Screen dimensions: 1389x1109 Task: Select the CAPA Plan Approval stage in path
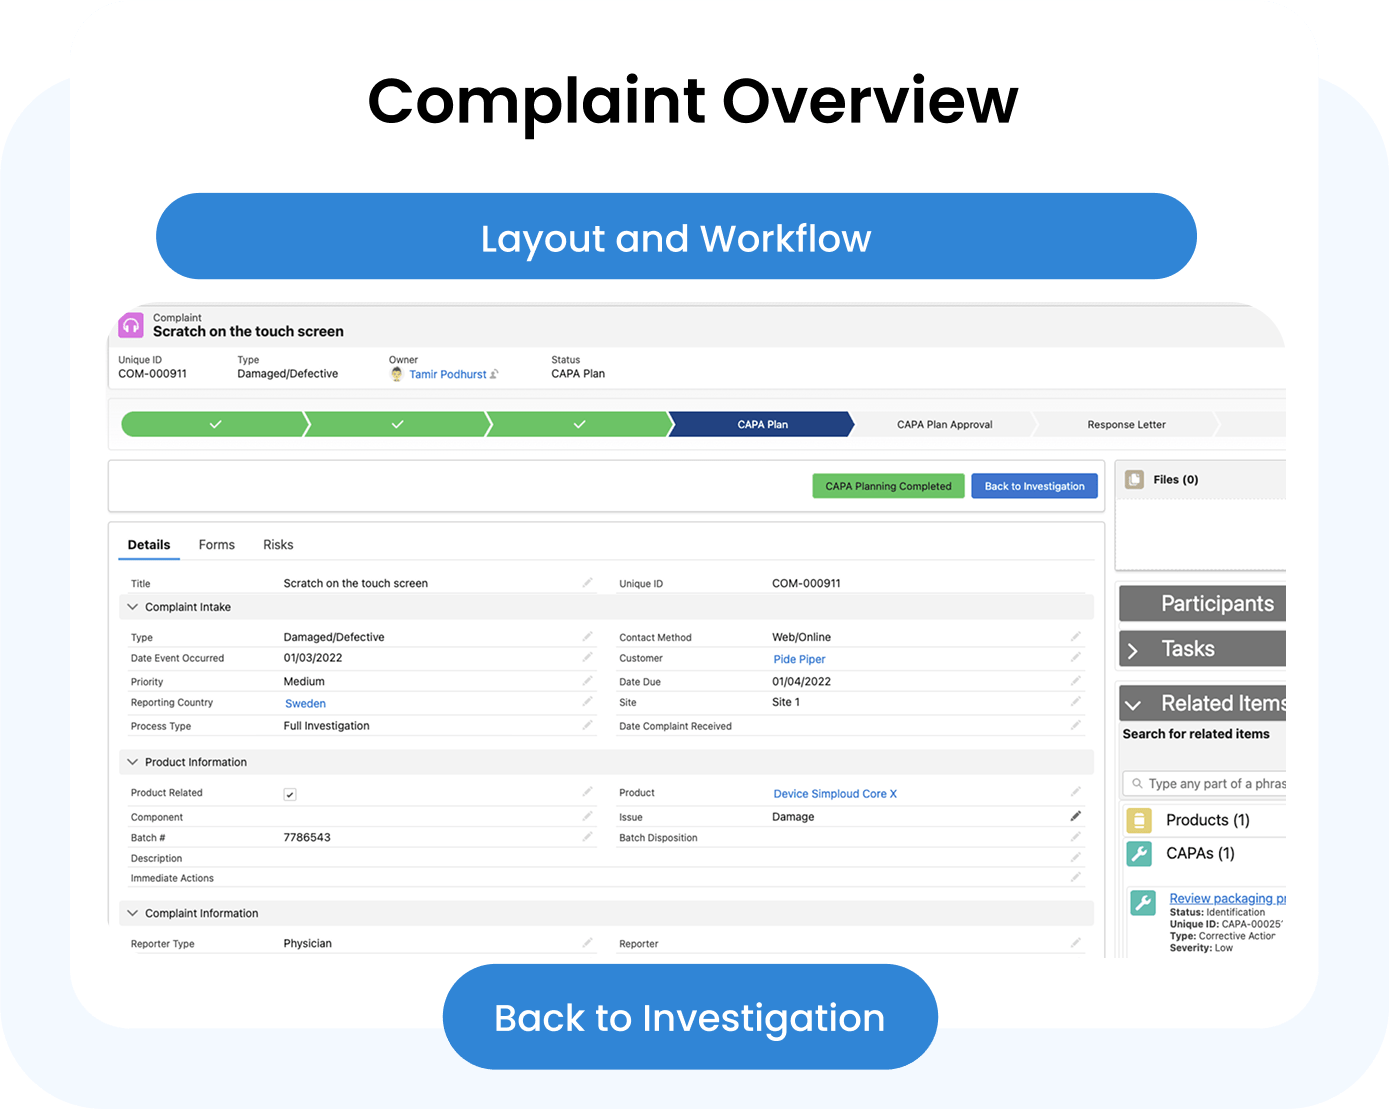point(944,425)
